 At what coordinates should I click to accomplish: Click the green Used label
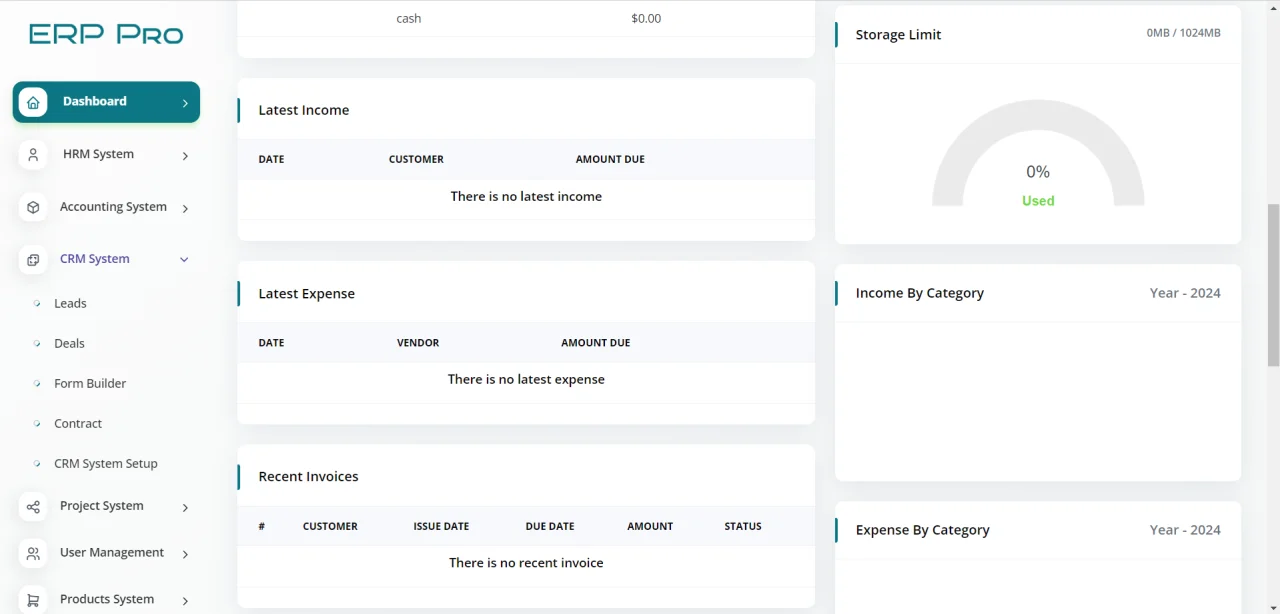point(1038,201)
